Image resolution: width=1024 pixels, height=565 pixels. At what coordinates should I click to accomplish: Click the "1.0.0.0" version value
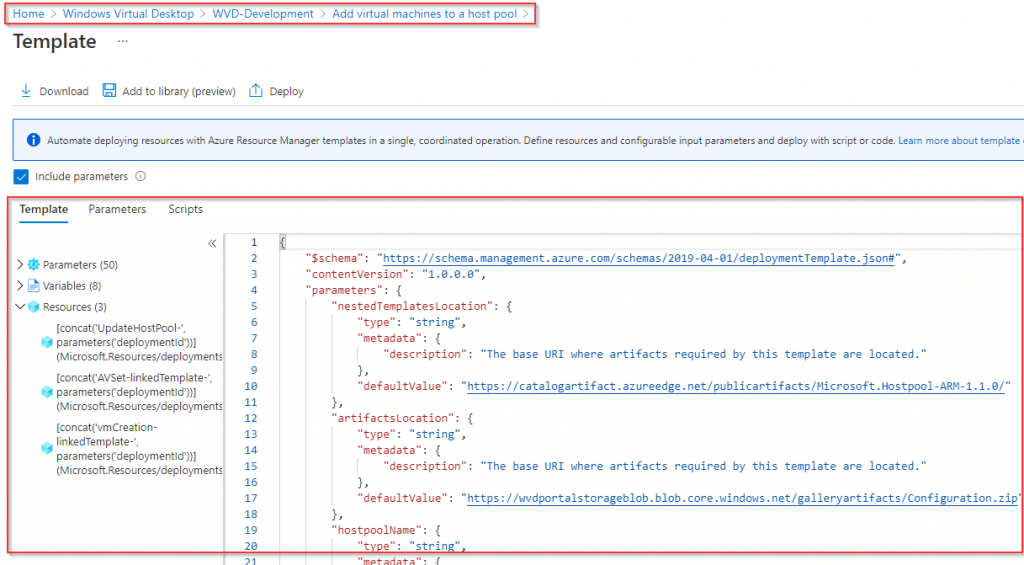451,274
